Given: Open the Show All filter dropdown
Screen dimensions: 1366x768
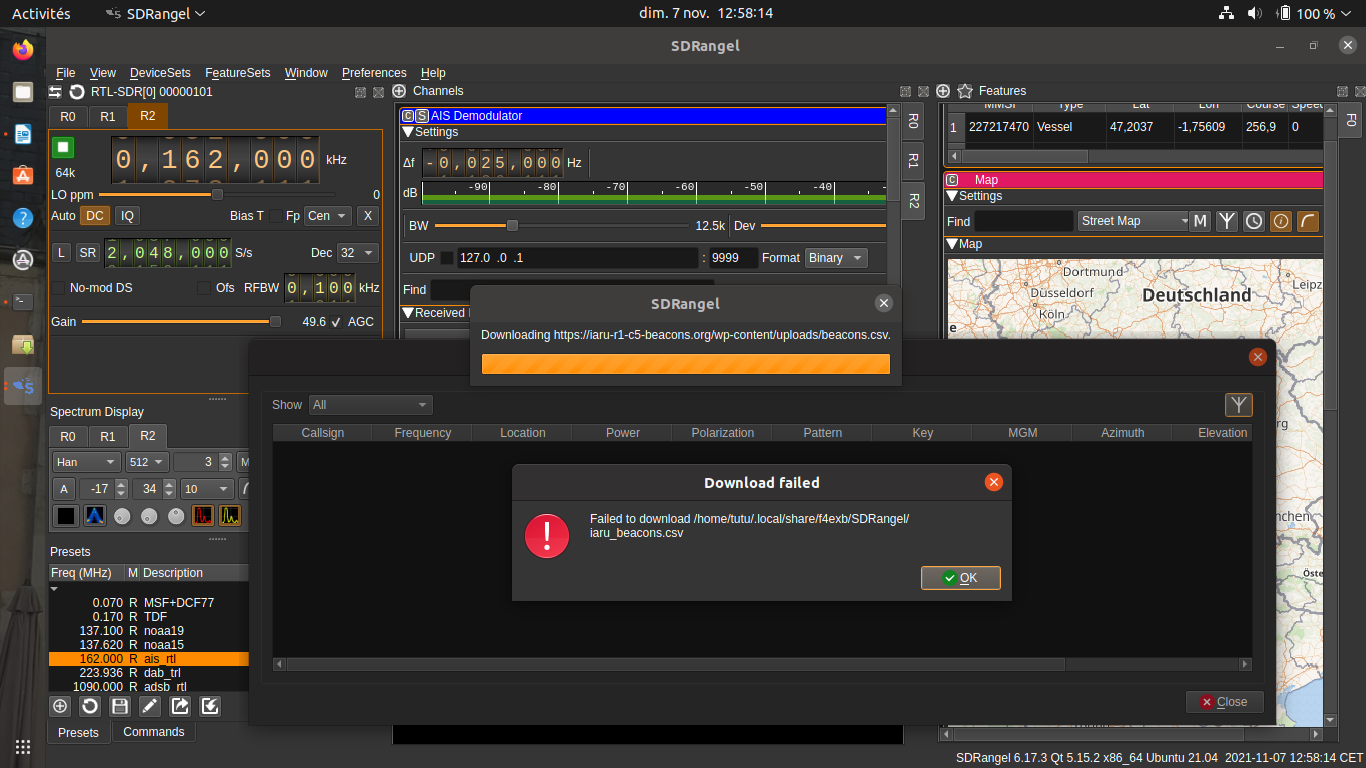Looking at the screenshot, I should coord(370,405).
